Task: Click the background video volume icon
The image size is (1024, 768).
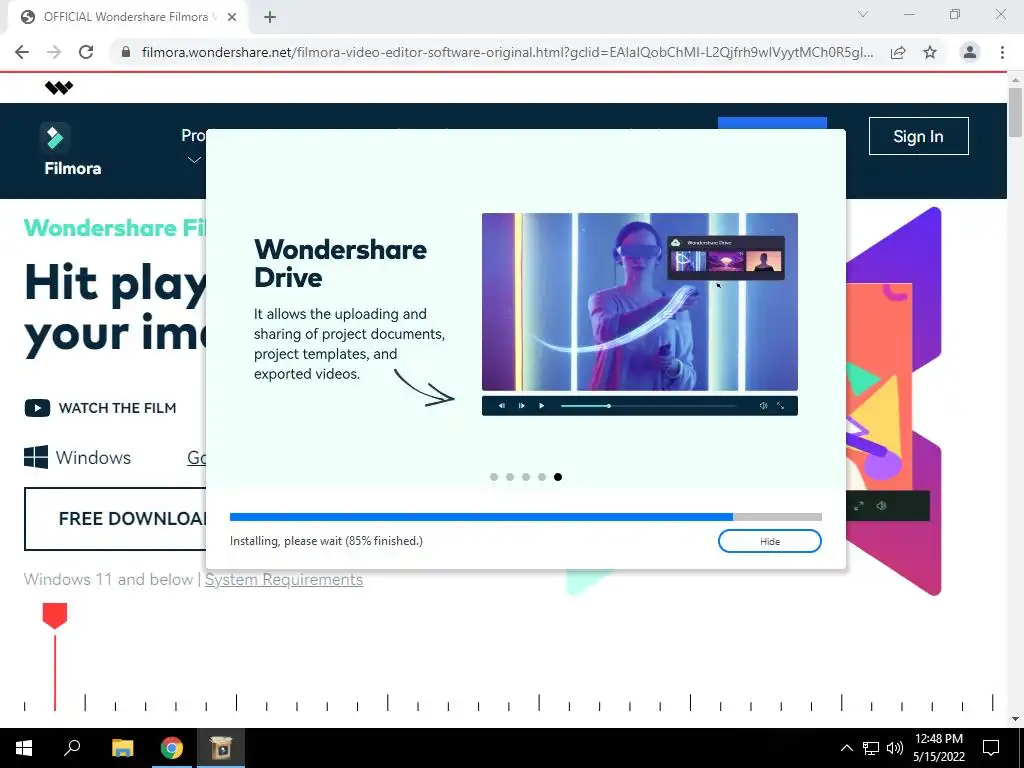Action: point(881,505)
